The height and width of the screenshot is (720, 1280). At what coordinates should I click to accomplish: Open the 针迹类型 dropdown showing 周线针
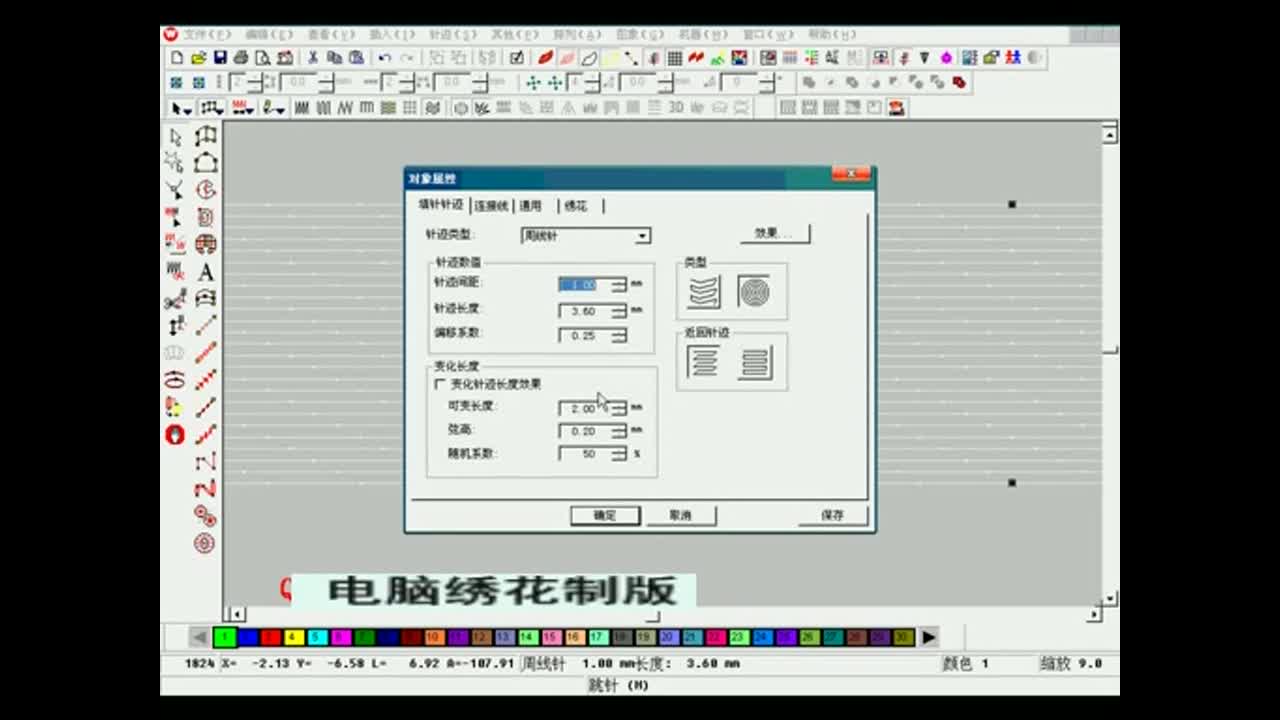coord(644,236)
